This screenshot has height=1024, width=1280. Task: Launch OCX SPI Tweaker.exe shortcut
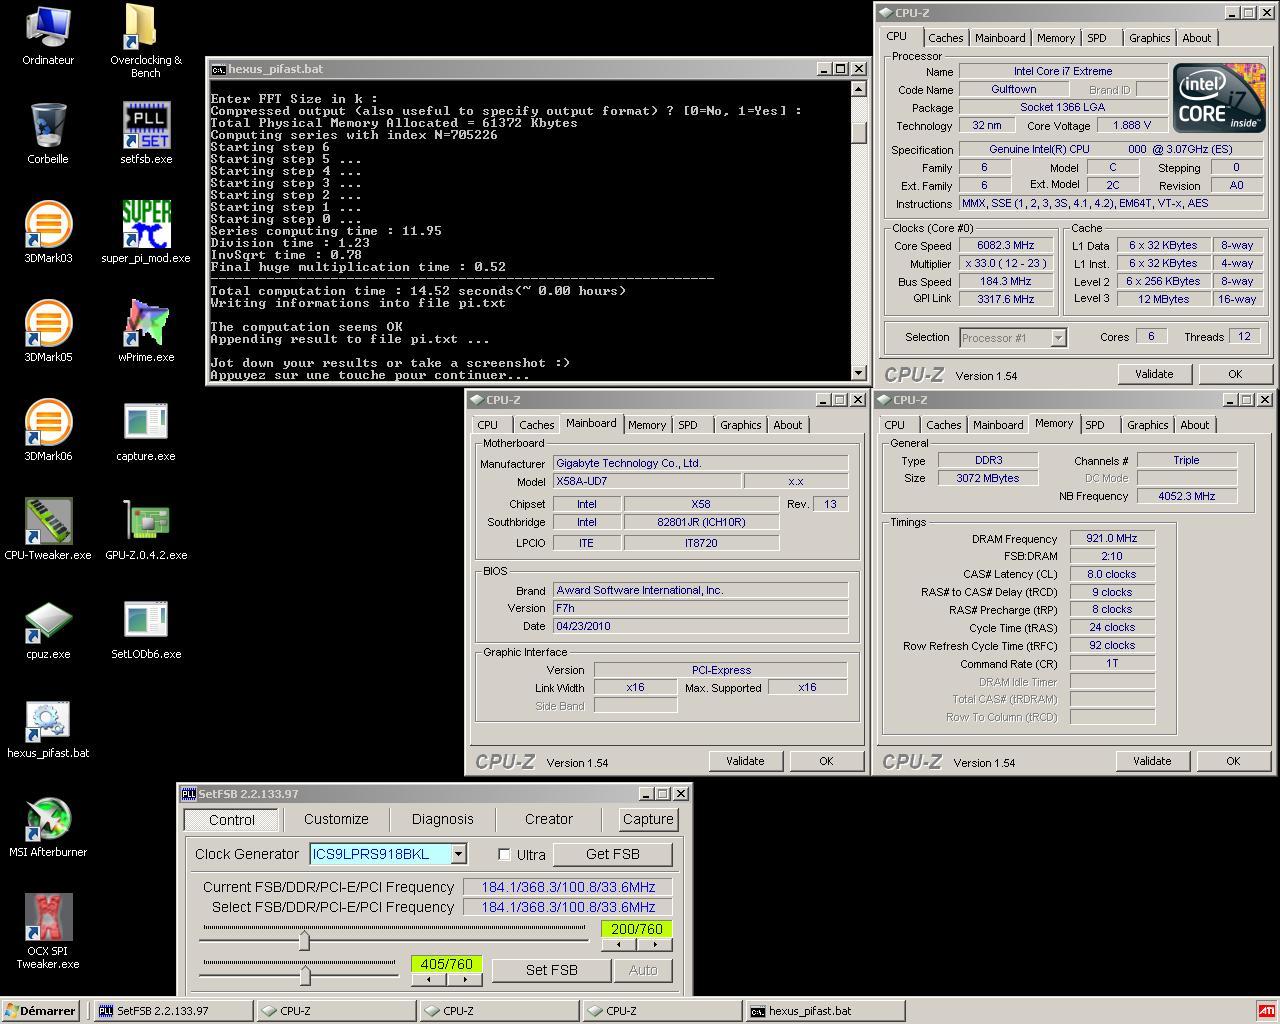(48, 930)
